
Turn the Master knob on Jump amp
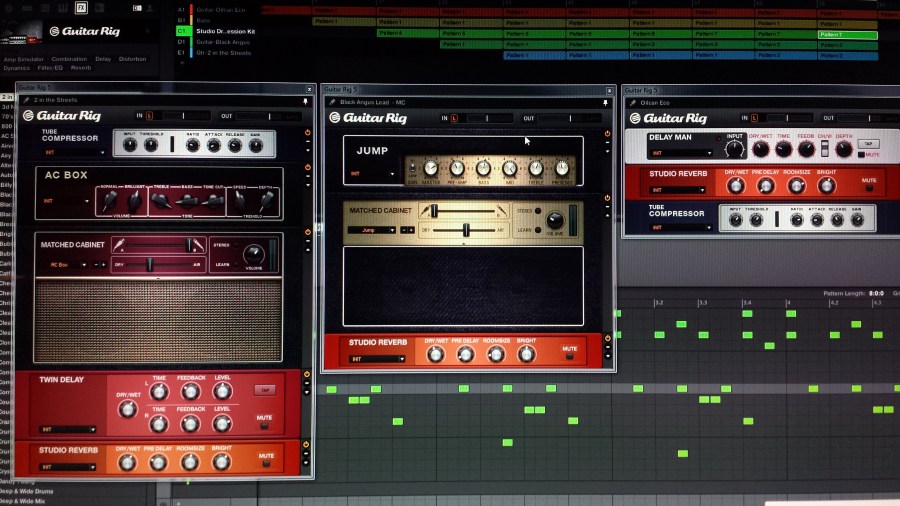coord(431,168)
